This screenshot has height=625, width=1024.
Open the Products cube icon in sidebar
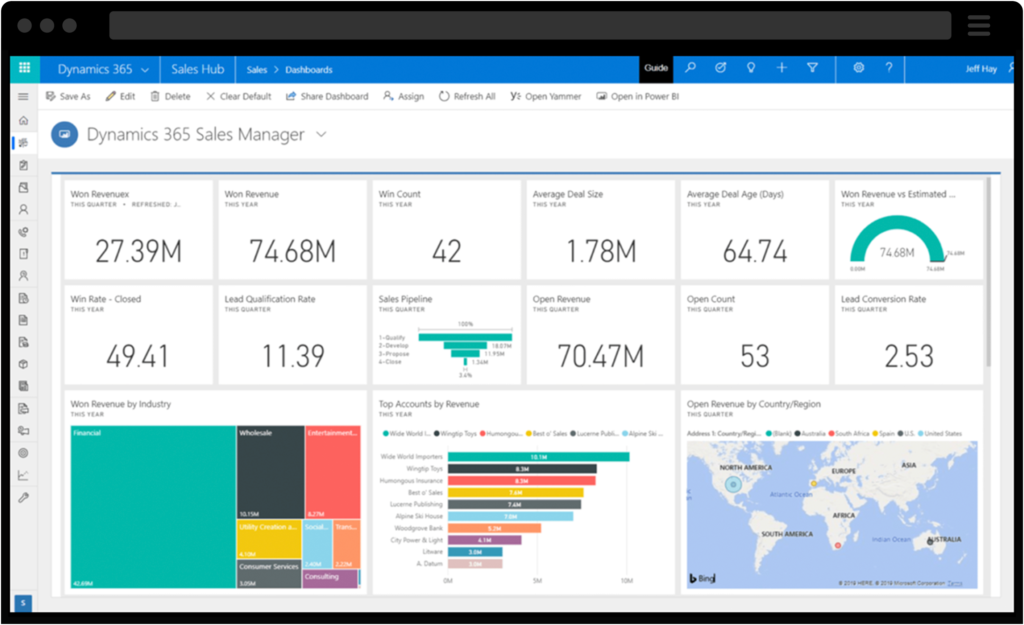24,364
